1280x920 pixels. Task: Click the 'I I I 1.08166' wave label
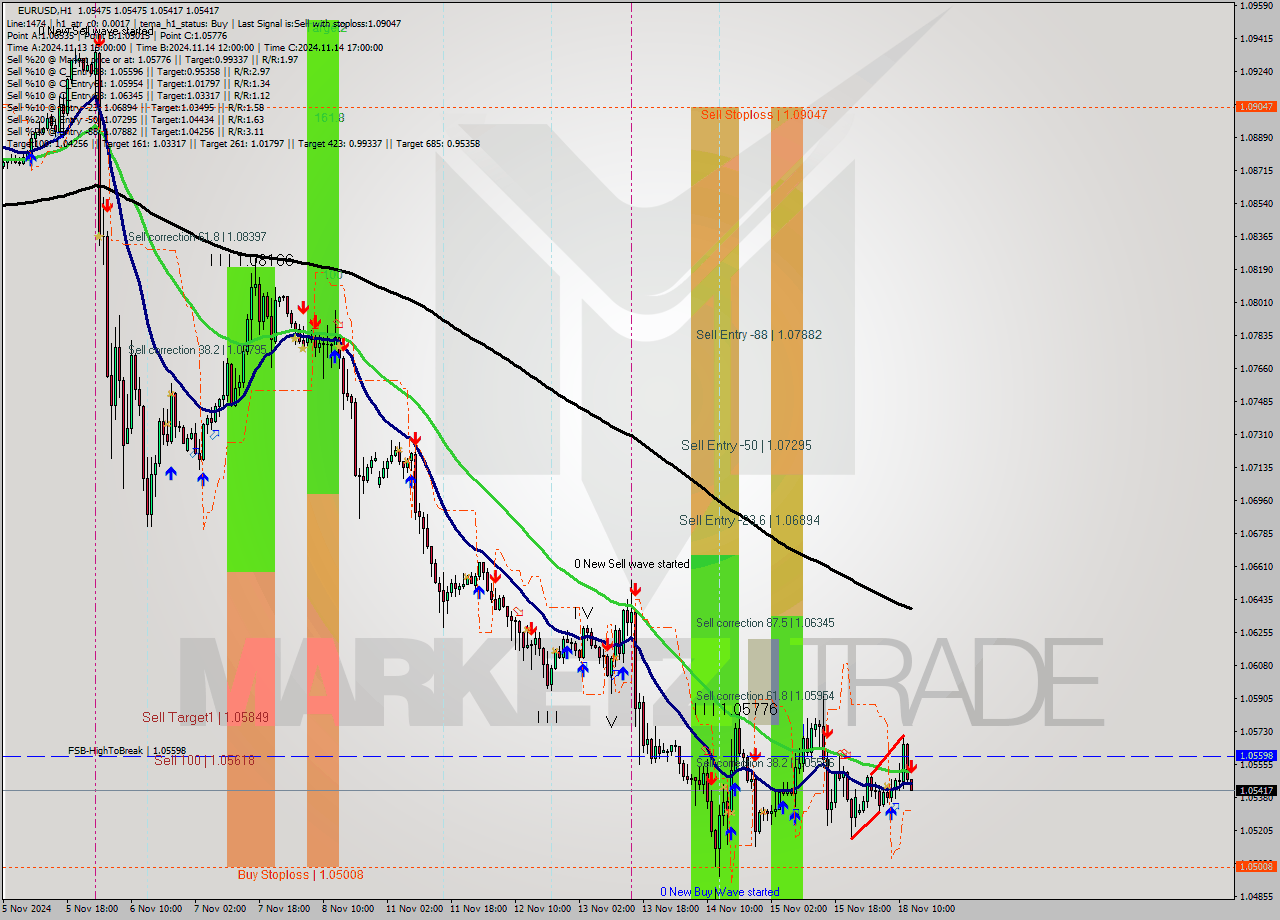click(252, 260)
